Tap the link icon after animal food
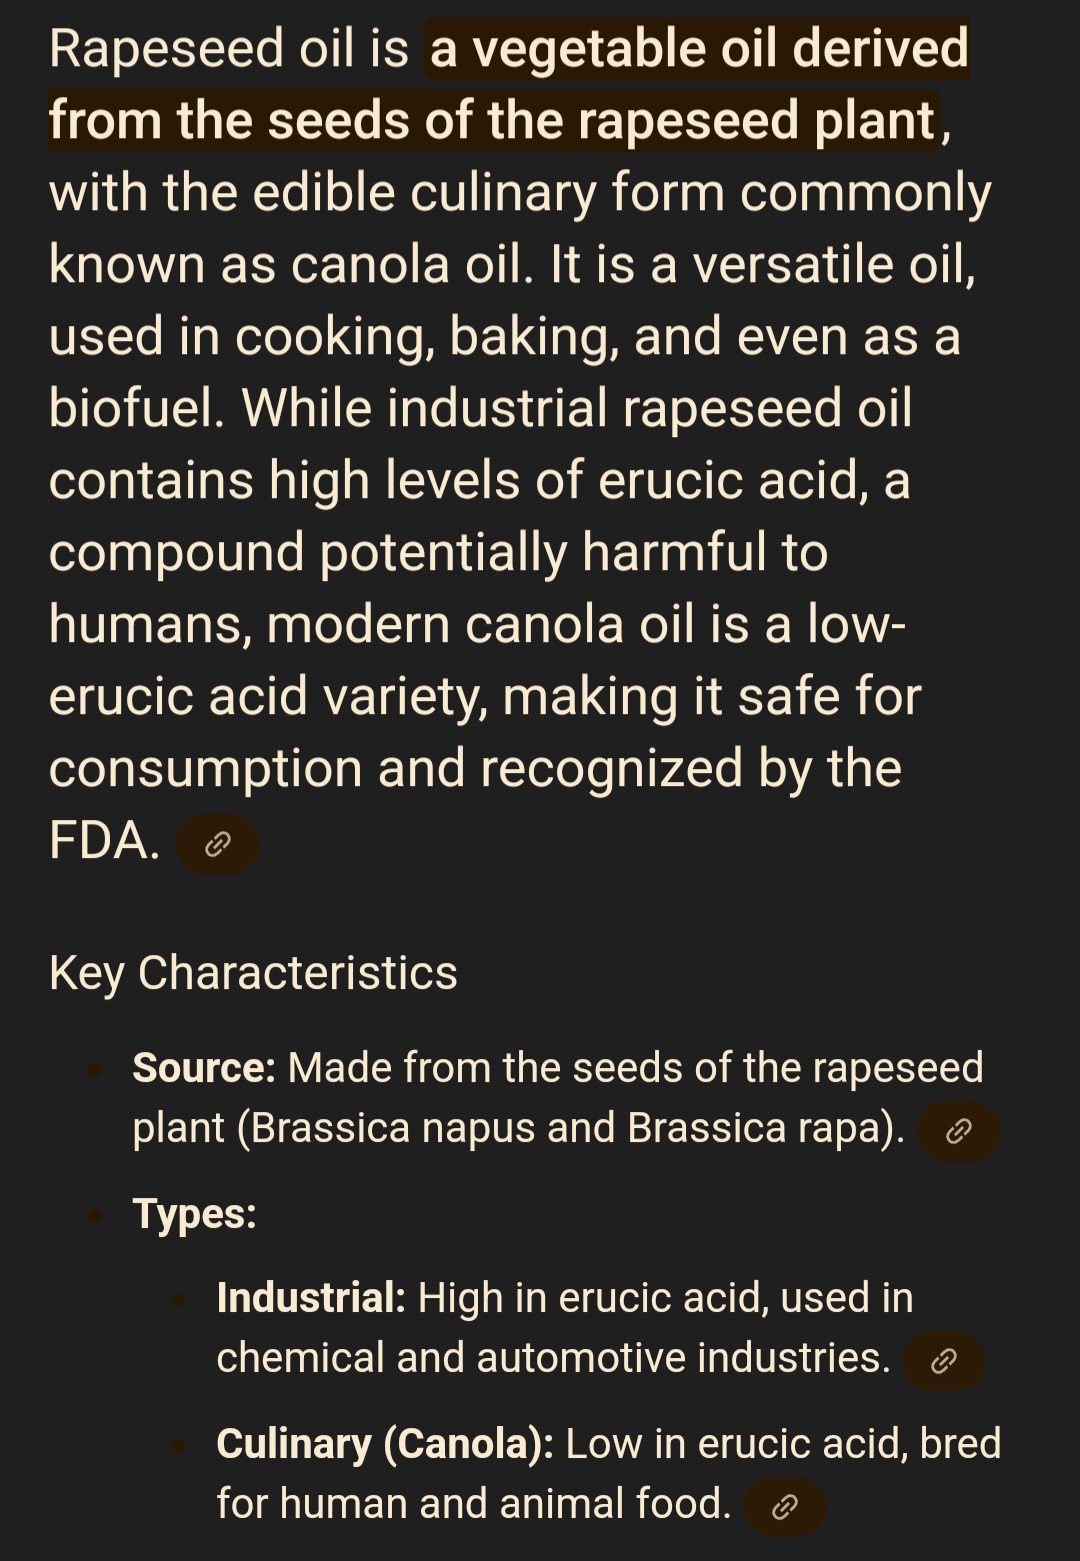This screenshot has height=1561, width=1080. (x=785, y=1507)
